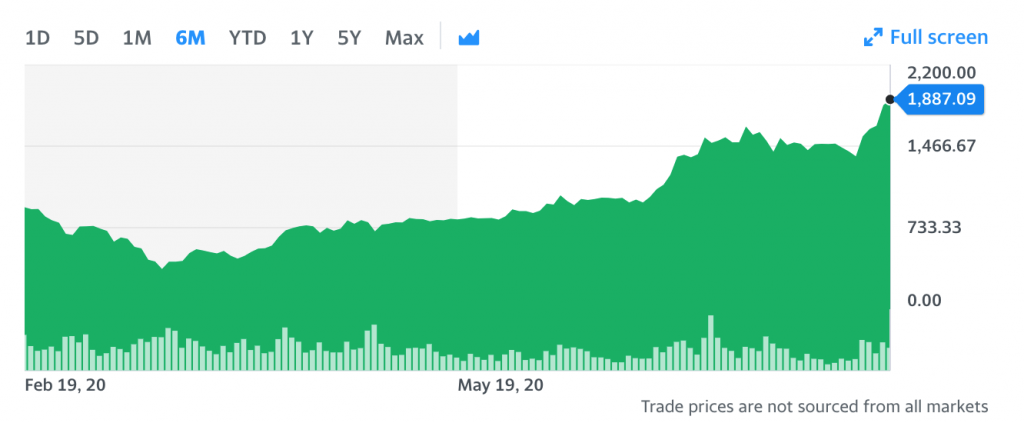
Task: Show the Max history range
Action: pyautogui.click(x=404, y=38)
